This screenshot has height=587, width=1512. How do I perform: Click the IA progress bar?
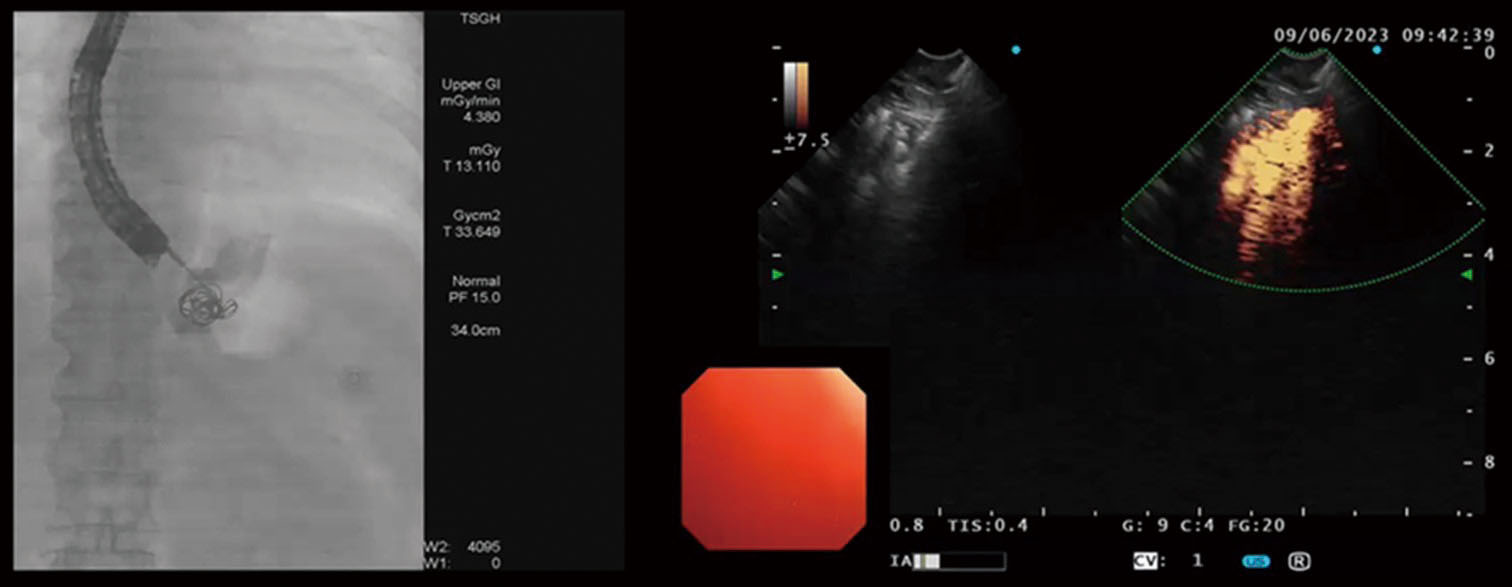958,562
